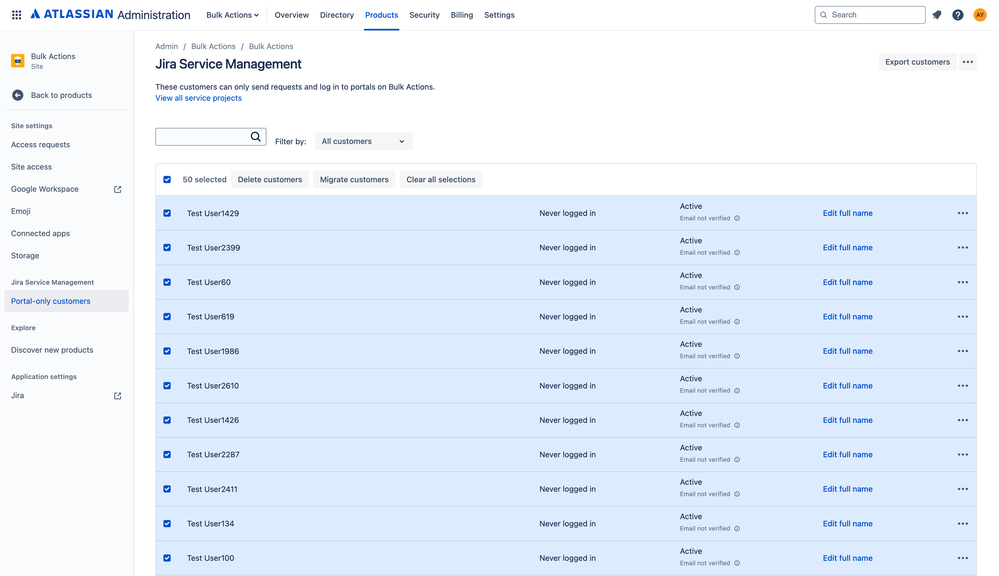Click email not verified info icon for Test User1429

tap(737, 218)
